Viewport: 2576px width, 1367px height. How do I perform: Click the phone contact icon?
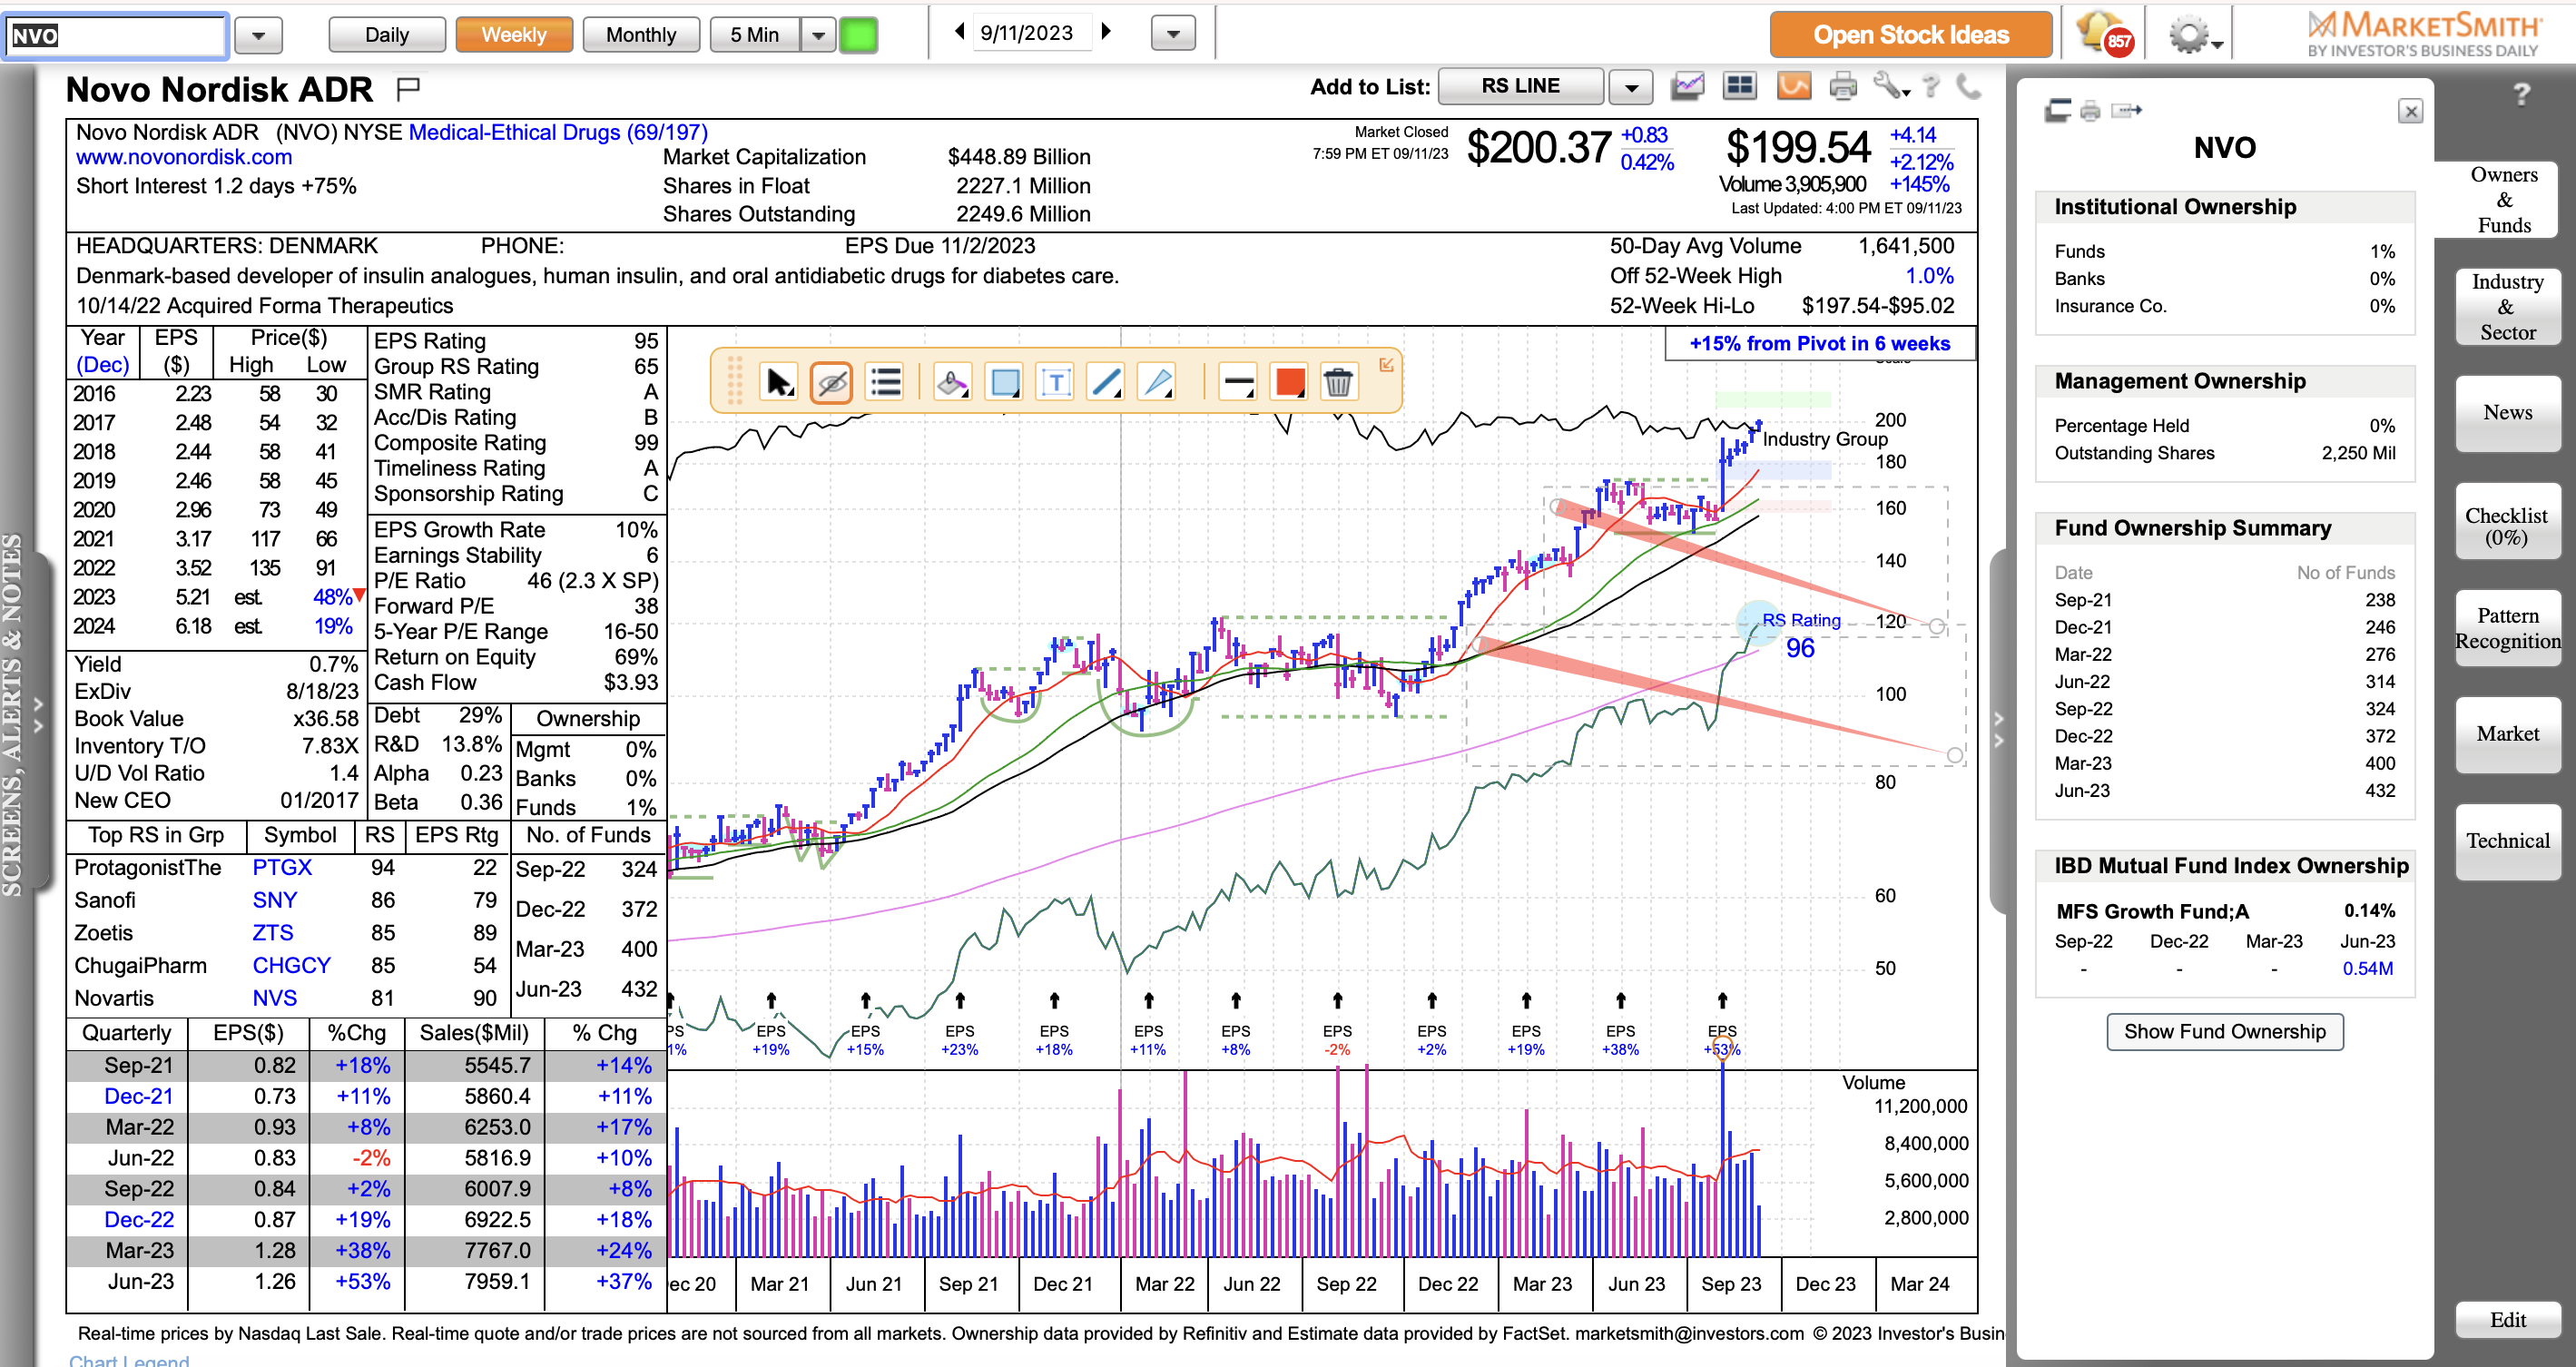point(1968,87)
